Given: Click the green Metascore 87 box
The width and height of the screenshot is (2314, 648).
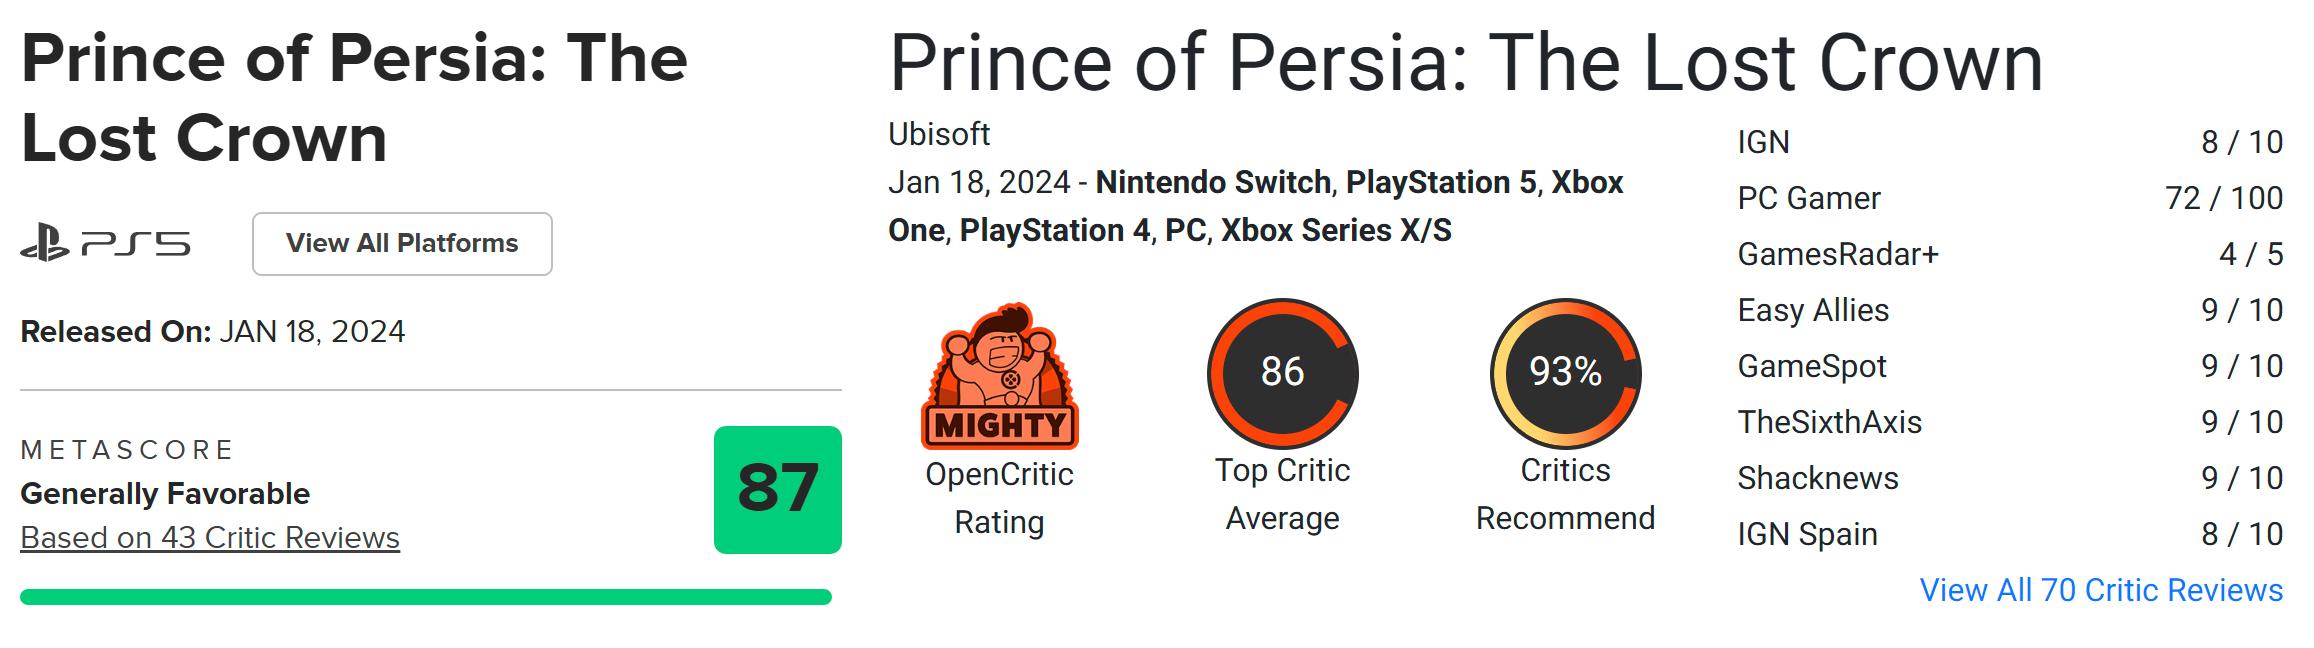Looking at the screenshot, I should [x=777, y=489].
